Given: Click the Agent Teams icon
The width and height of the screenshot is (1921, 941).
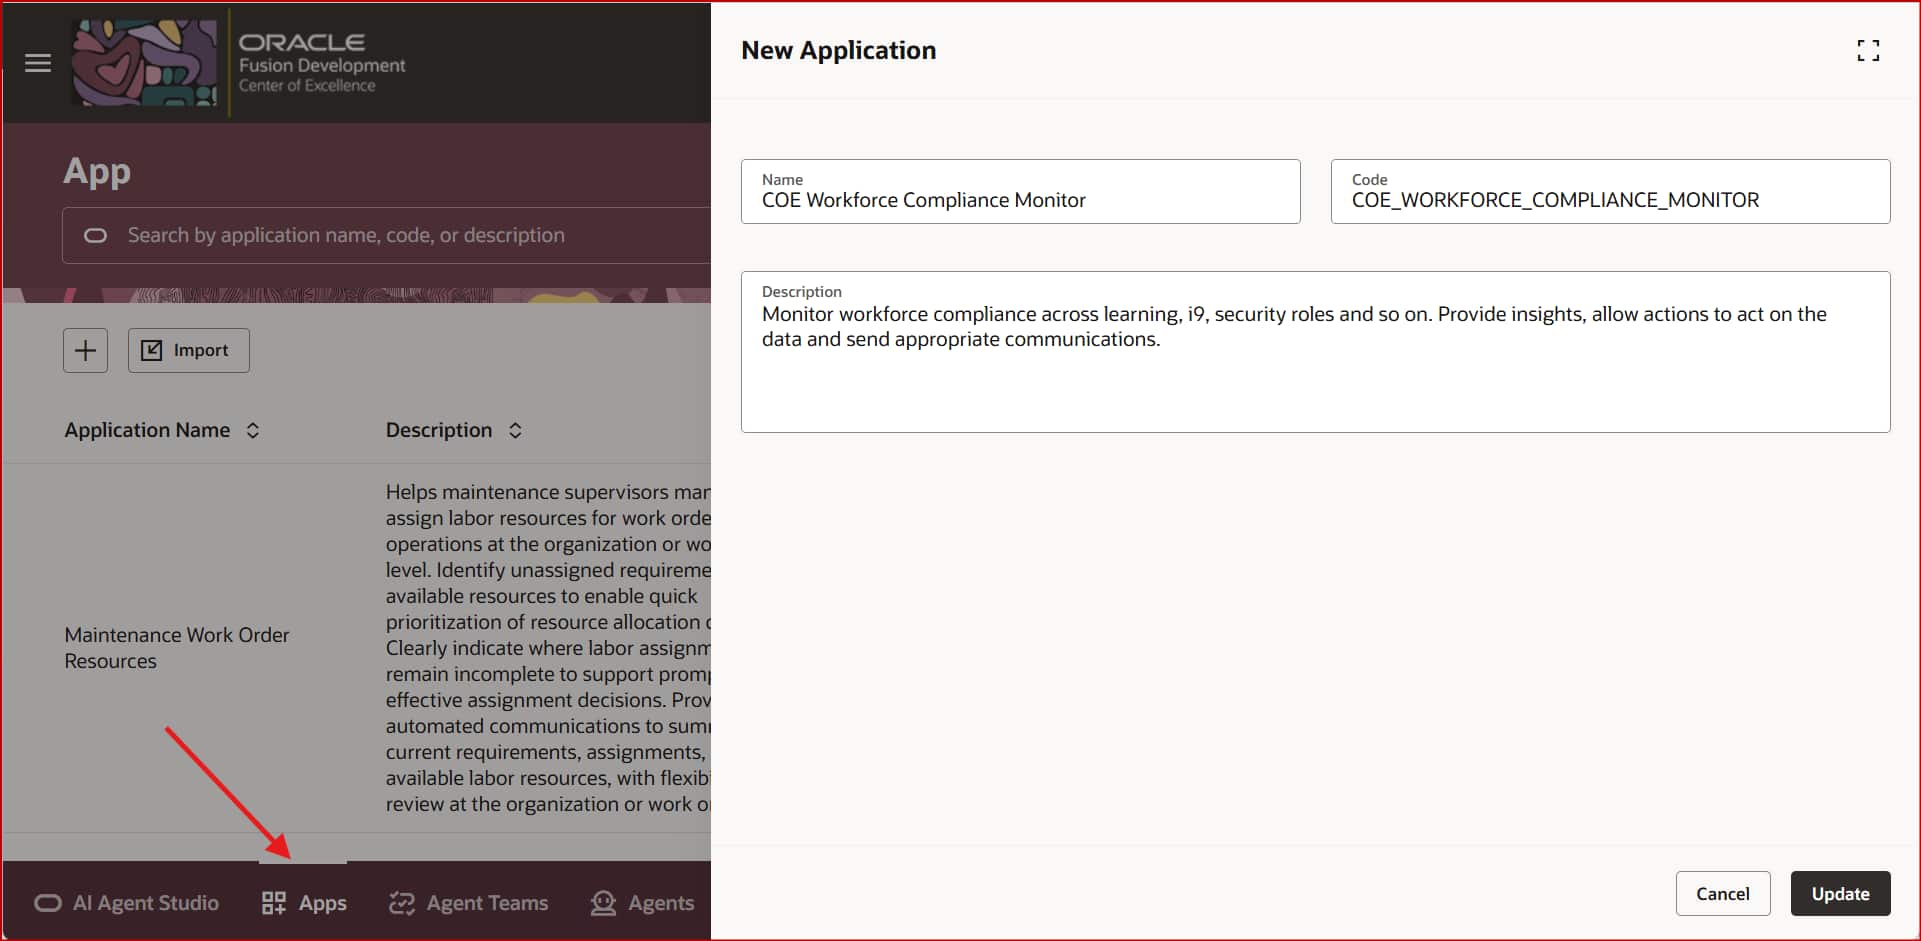Looking at the screenshot, I should (401, 903).
